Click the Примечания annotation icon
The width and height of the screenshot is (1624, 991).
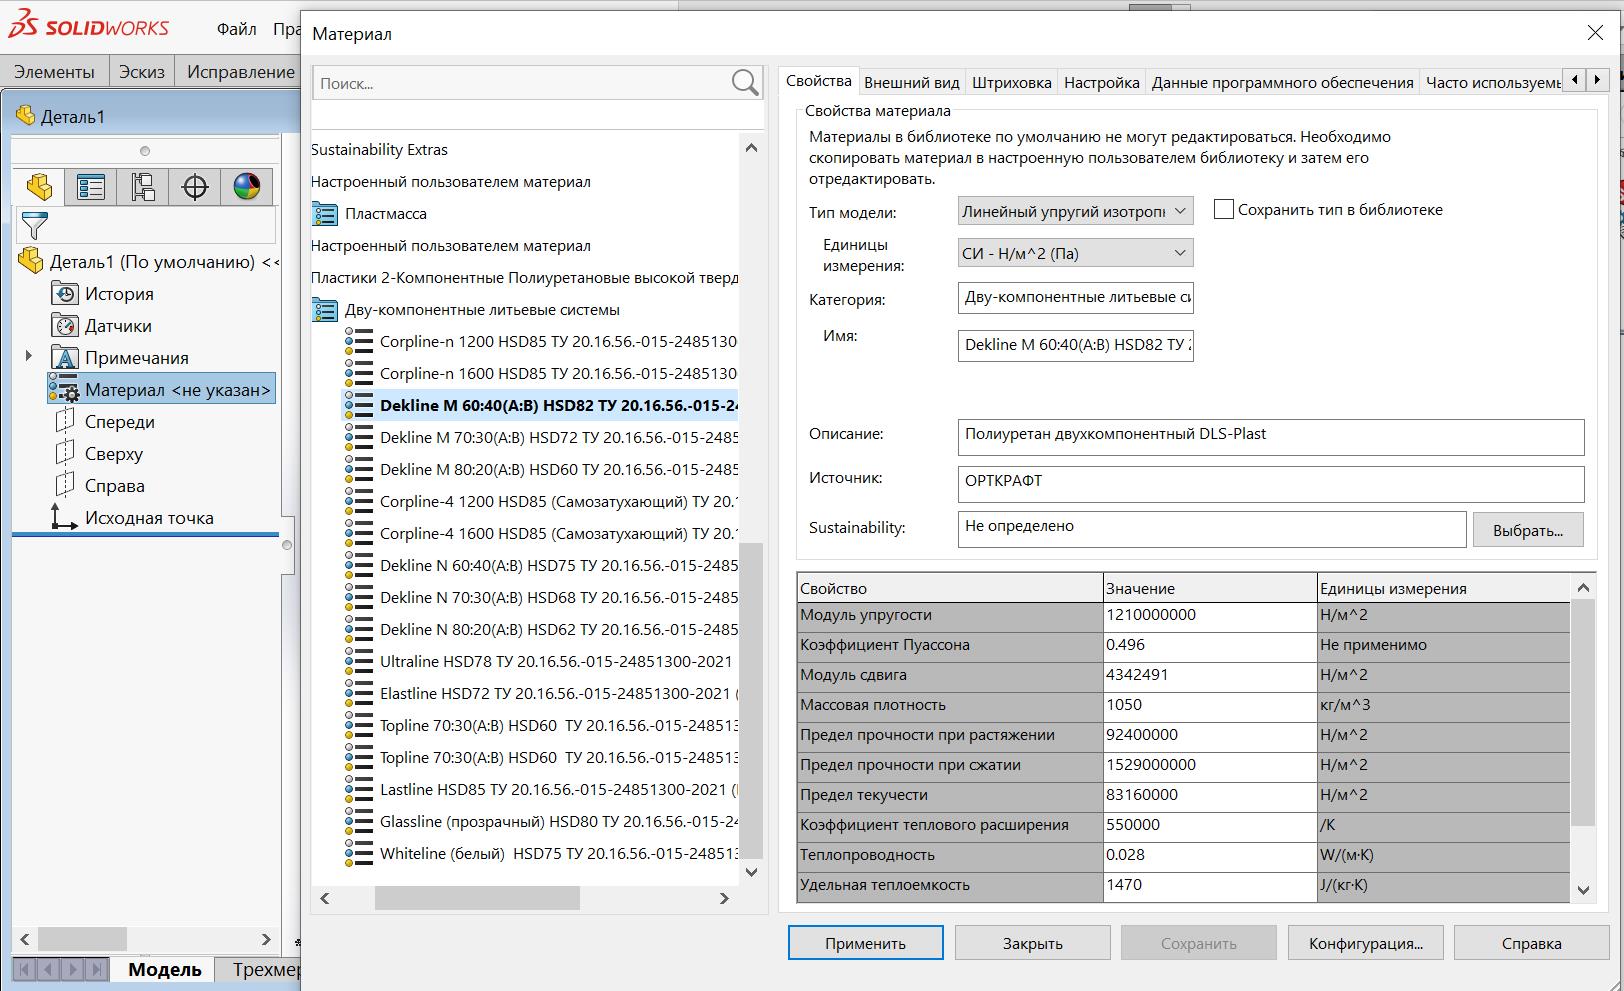pyautogui.click(x=65, y=358)
